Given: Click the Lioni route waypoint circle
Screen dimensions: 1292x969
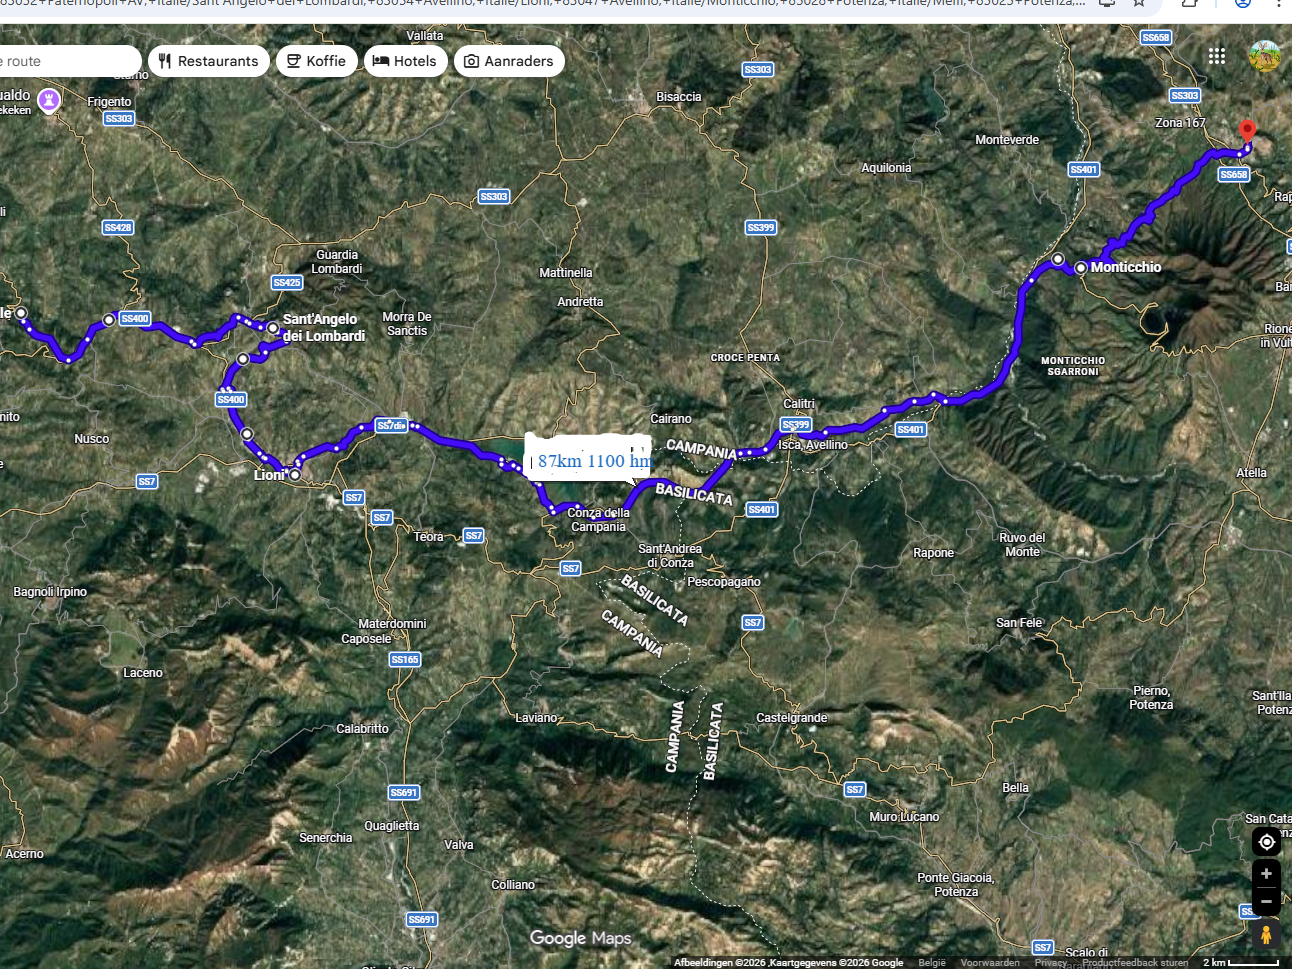Looking at the screenshot, I should tap(295, 475).
